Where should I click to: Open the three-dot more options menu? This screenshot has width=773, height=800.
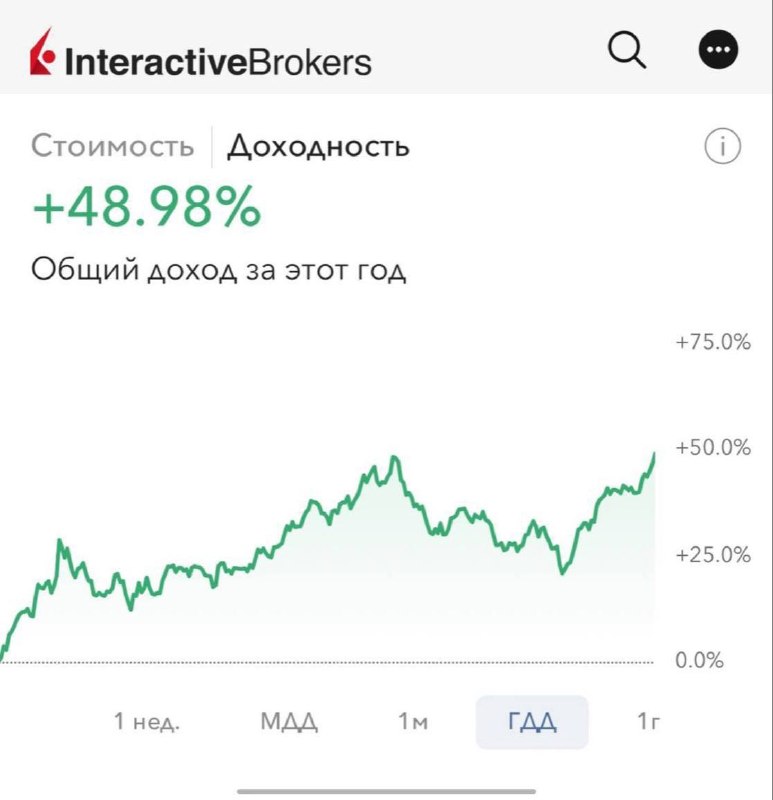(x=718, y=49)
